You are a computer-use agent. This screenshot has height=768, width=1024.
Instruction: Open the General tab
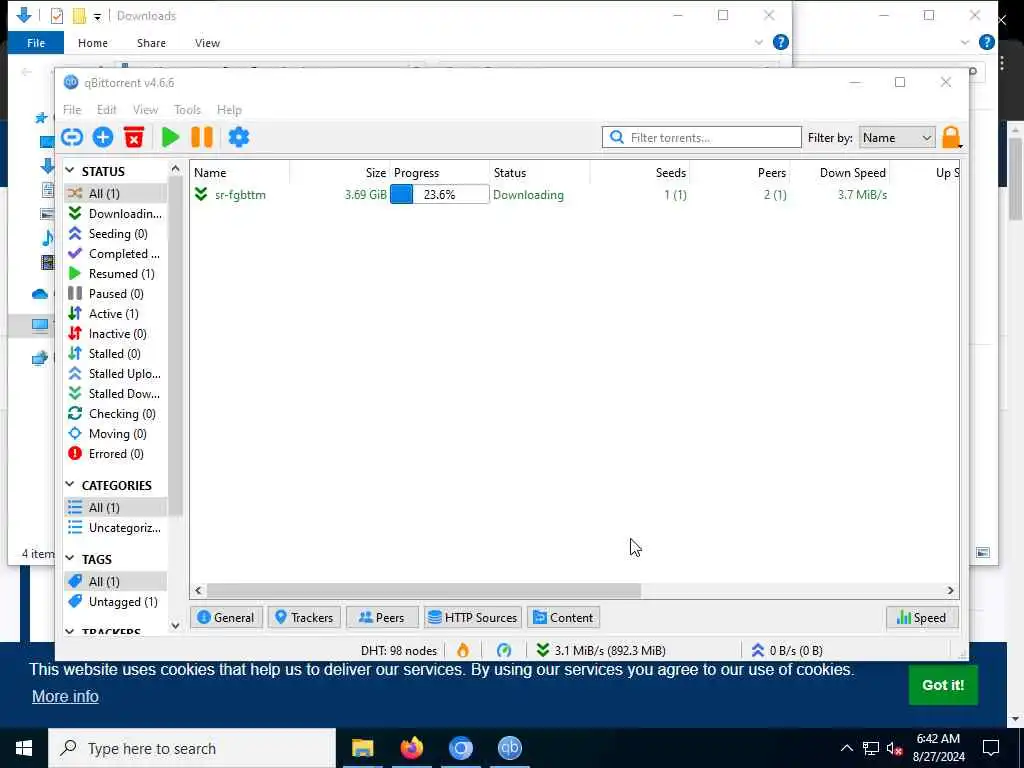pos(226,618)
